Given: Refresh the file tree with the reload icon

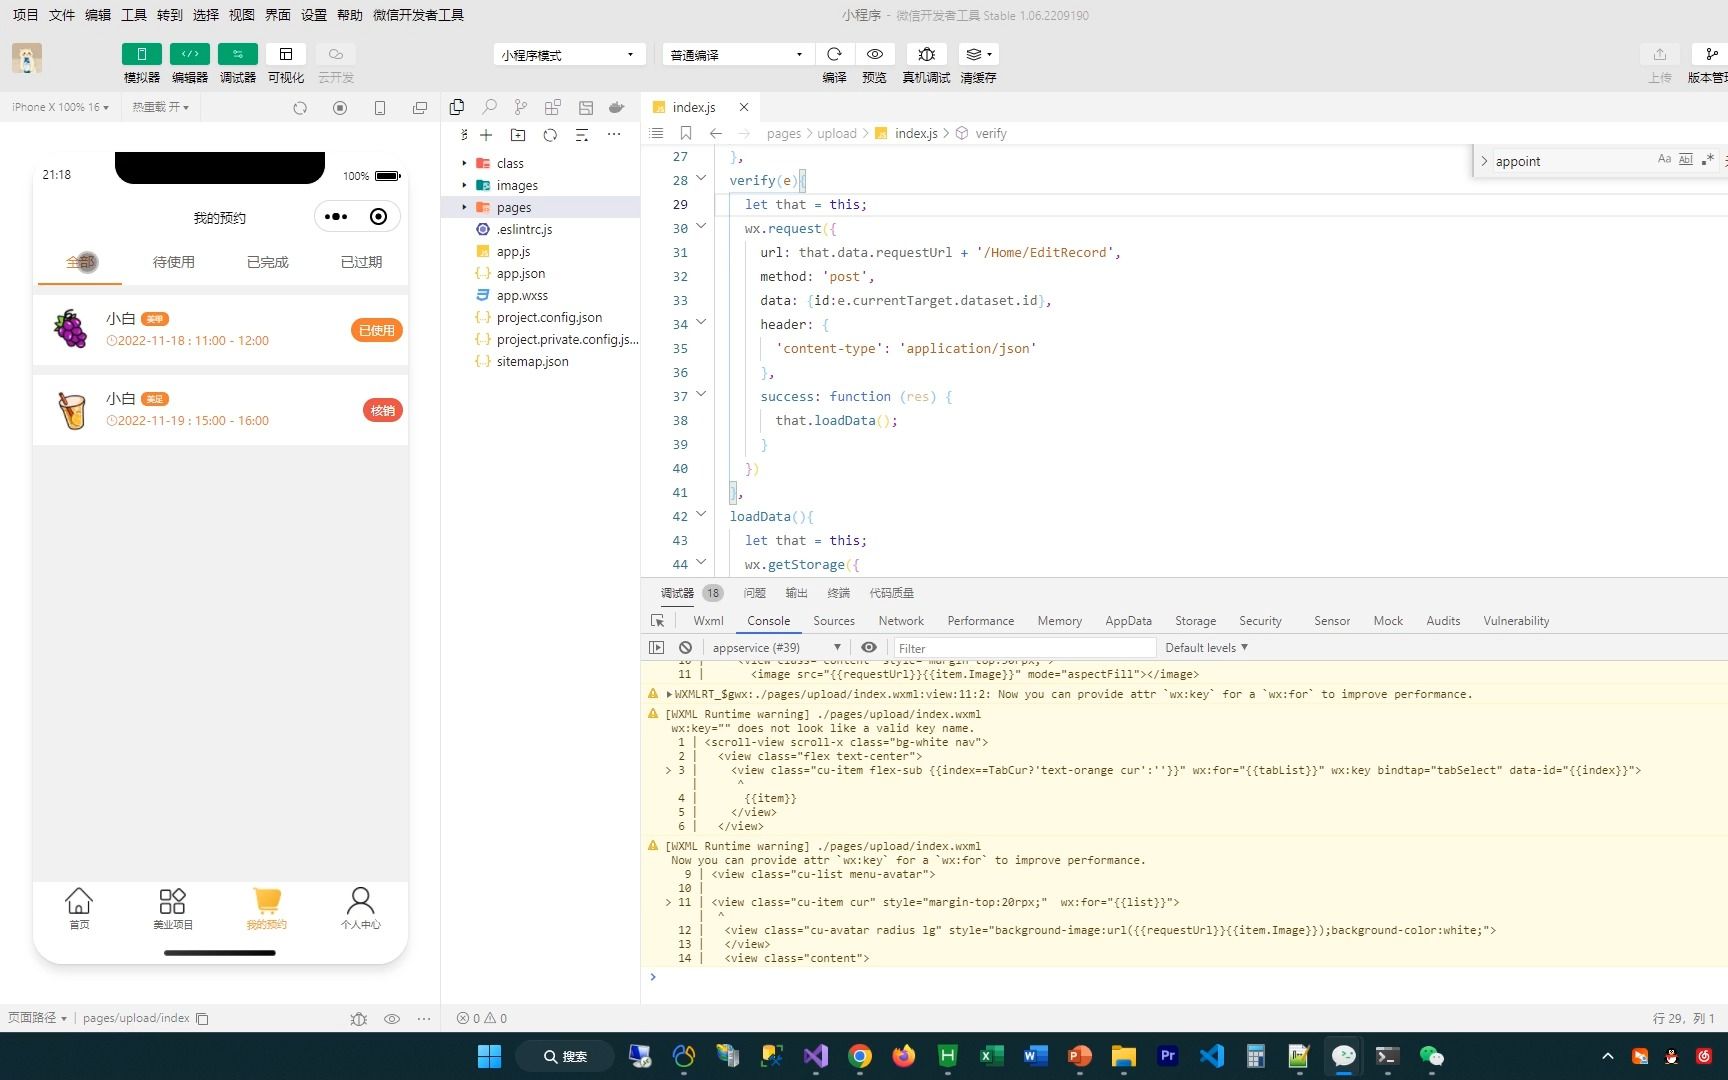Looking at the screenshot, I should [x=549, y=134].
